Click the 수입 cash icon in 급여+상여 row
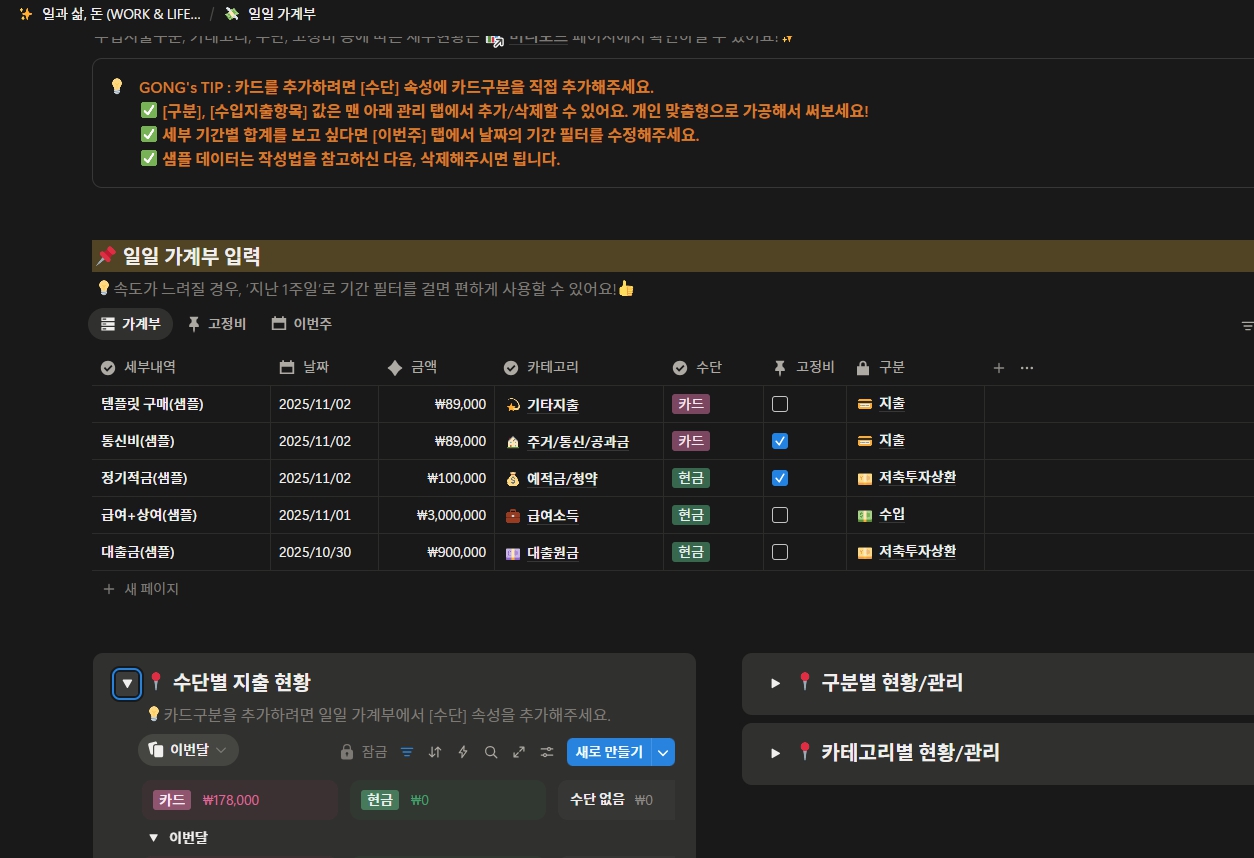The image size is (1254, 858). click(865, 515)
